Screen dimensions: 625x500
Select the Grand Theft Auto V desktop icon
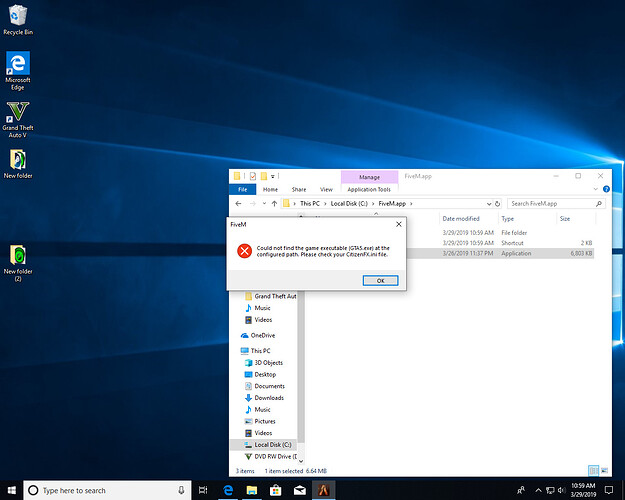tap(17, 113)
